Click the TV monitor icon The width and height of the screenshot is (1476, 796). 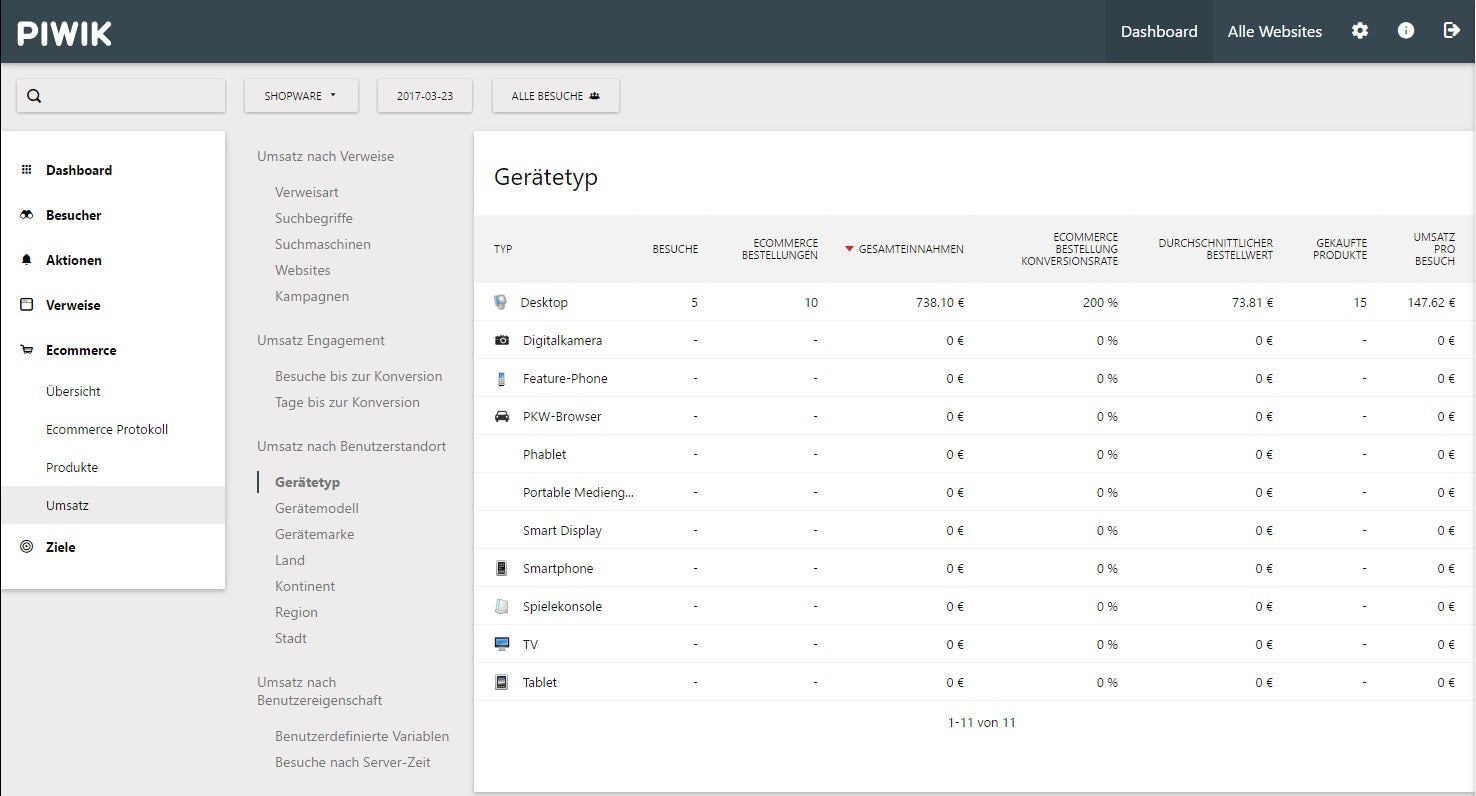tap(502, 644)
